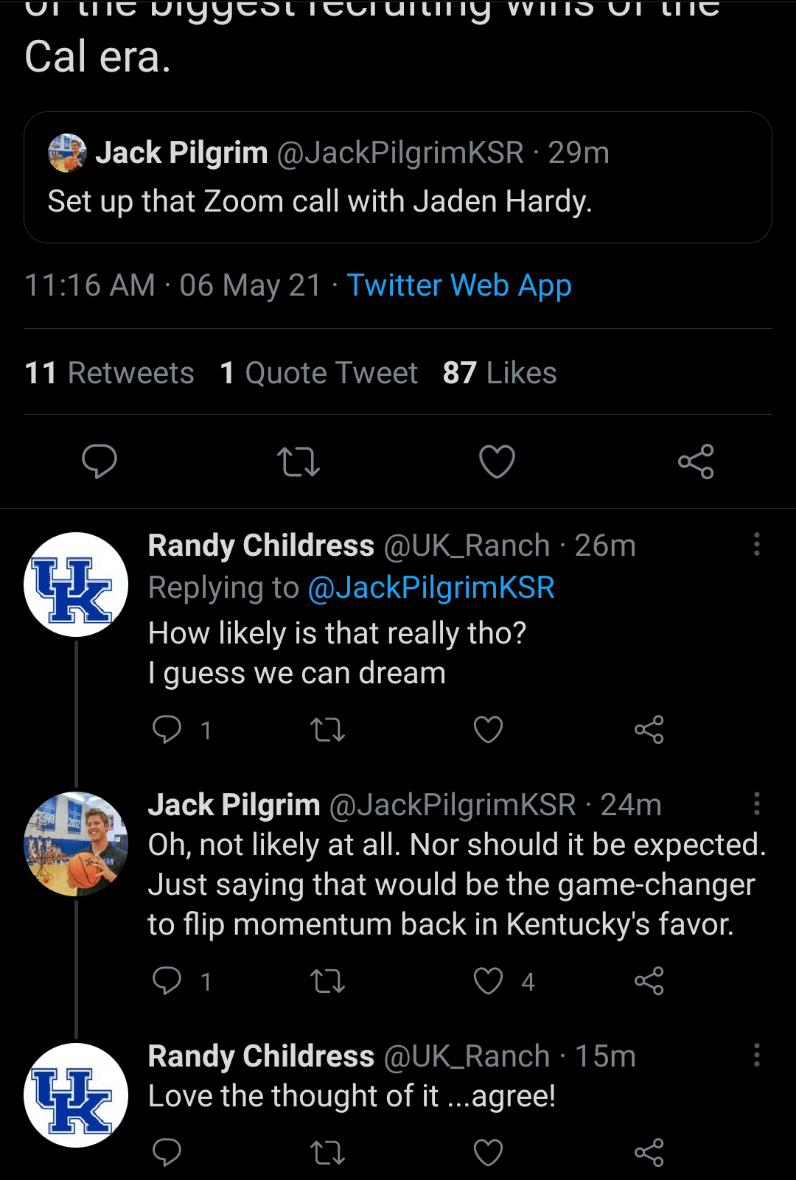The image size is (796, 1180).
Task: Open more options on Randy's 26m tweet
Action: [757, 545]
